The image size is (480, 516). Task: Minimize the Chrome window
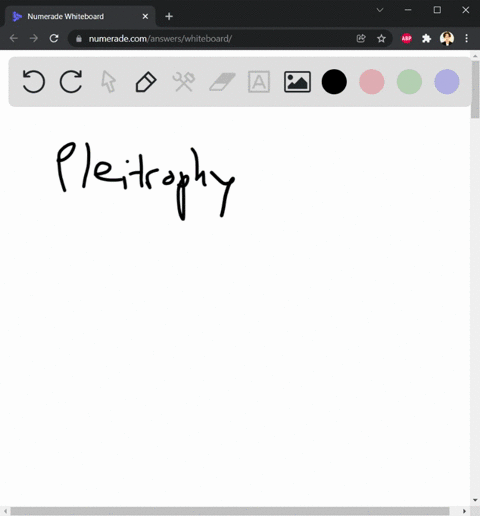click(408, 10)
